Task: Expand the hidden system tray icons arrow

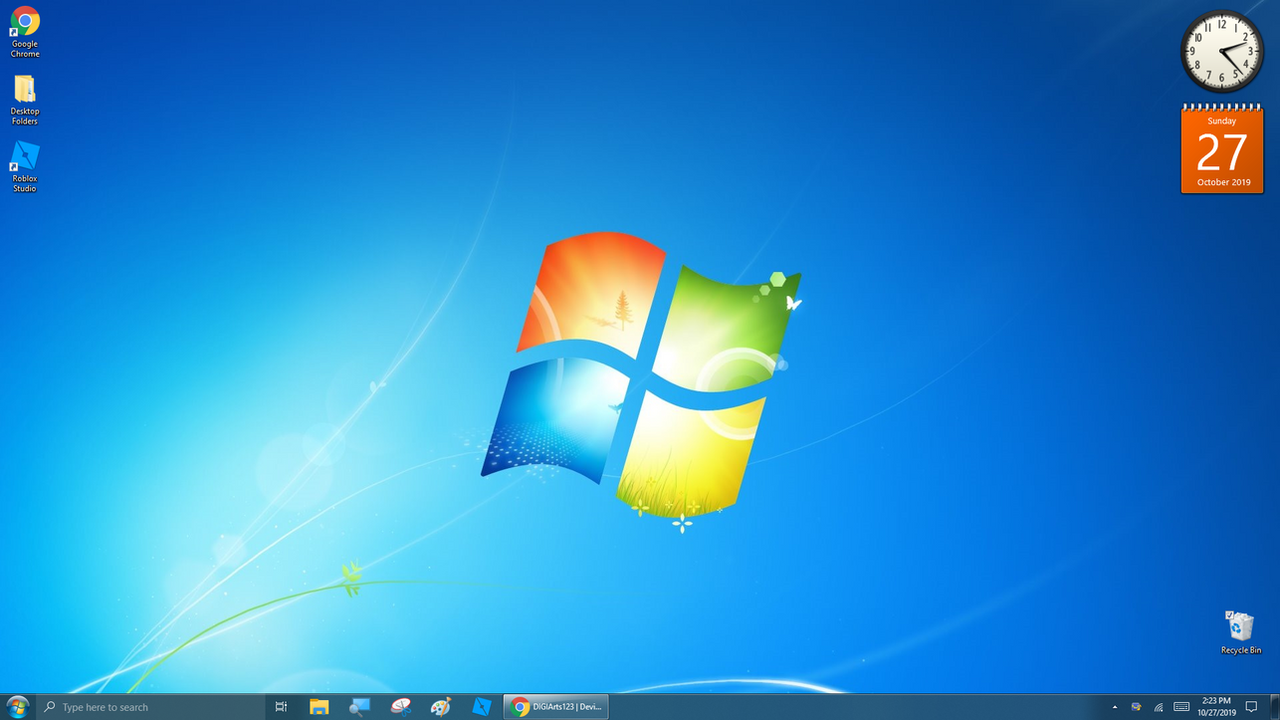Action: coord(1115,707)
